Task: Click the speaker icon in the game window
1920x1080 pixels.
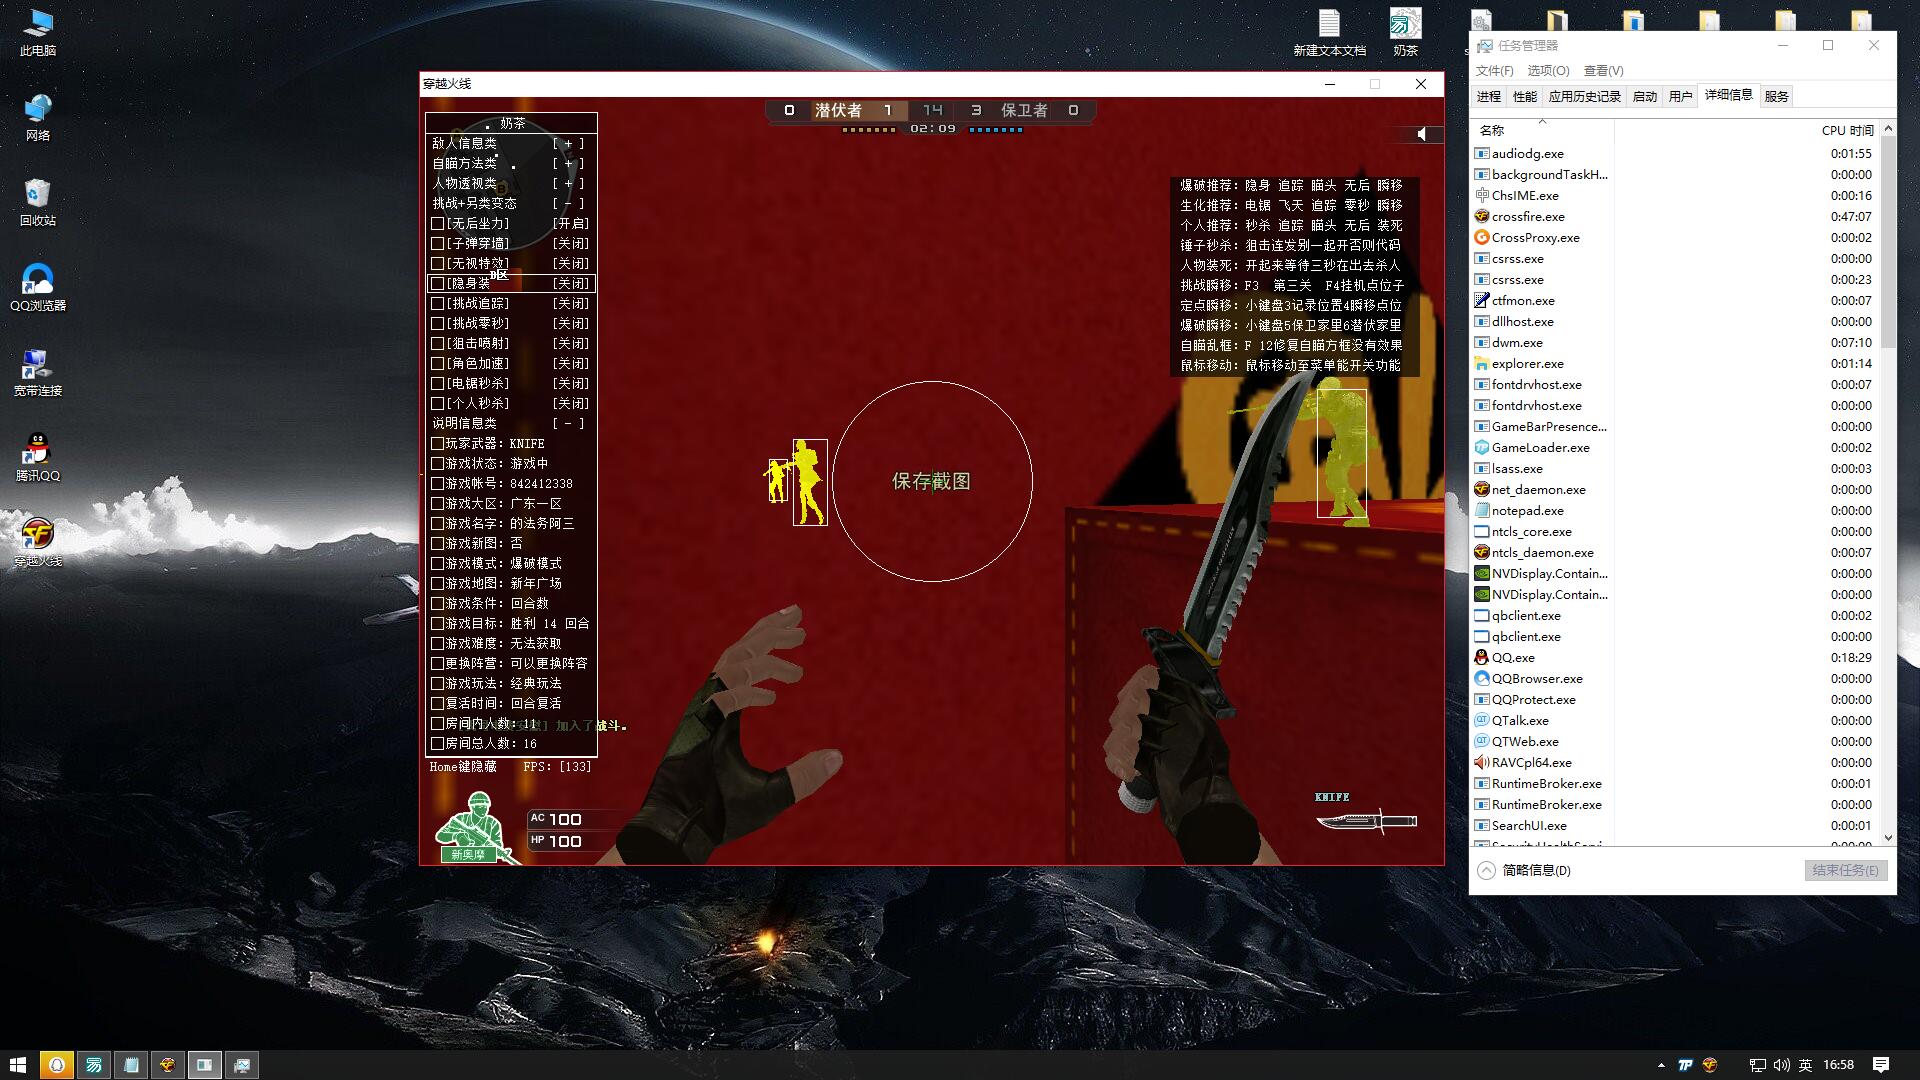Action: (1422, 134)
